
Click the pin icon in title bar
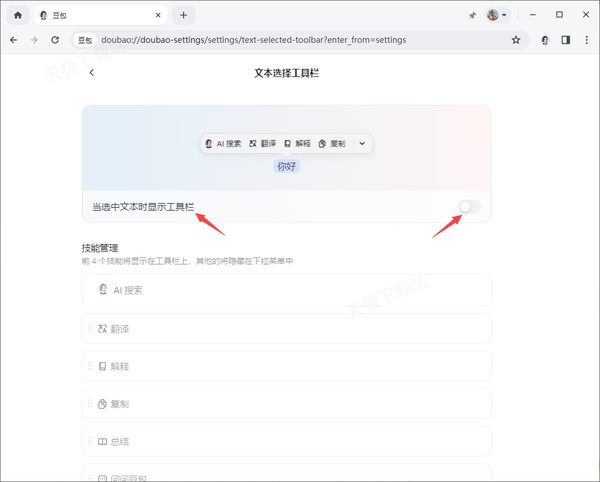point(473,15)
